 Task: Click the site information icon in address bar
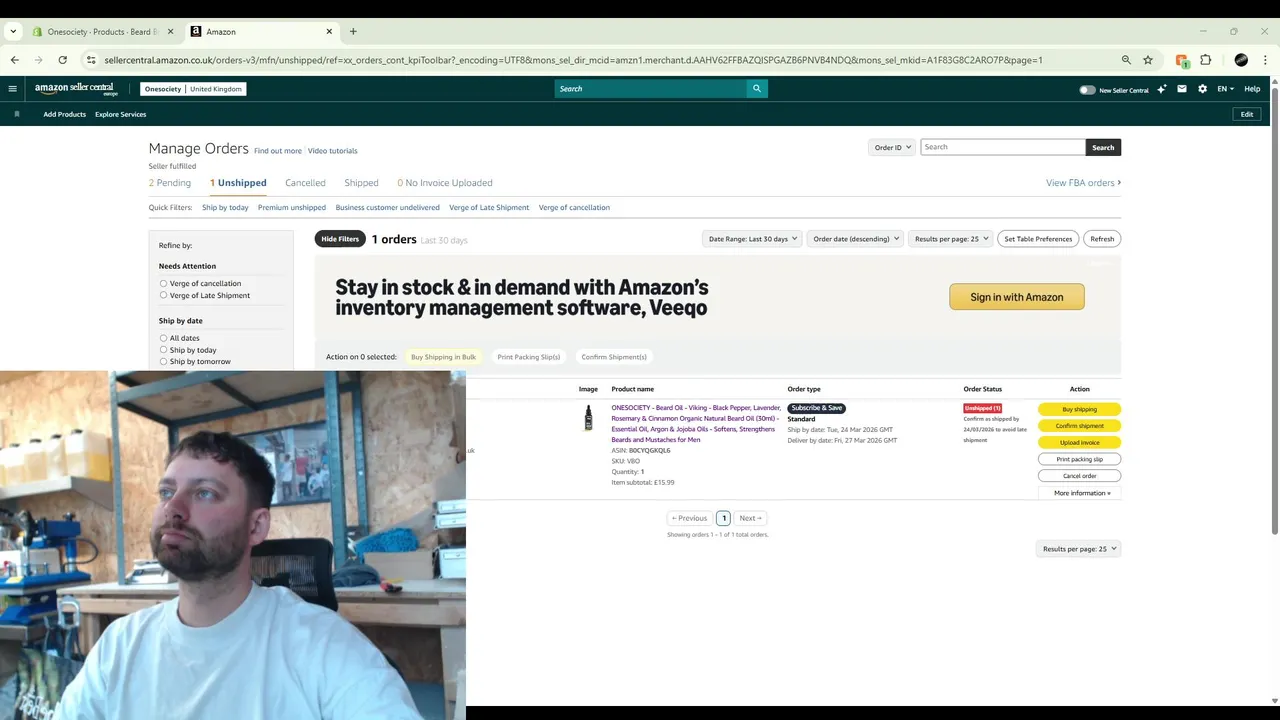91,60
